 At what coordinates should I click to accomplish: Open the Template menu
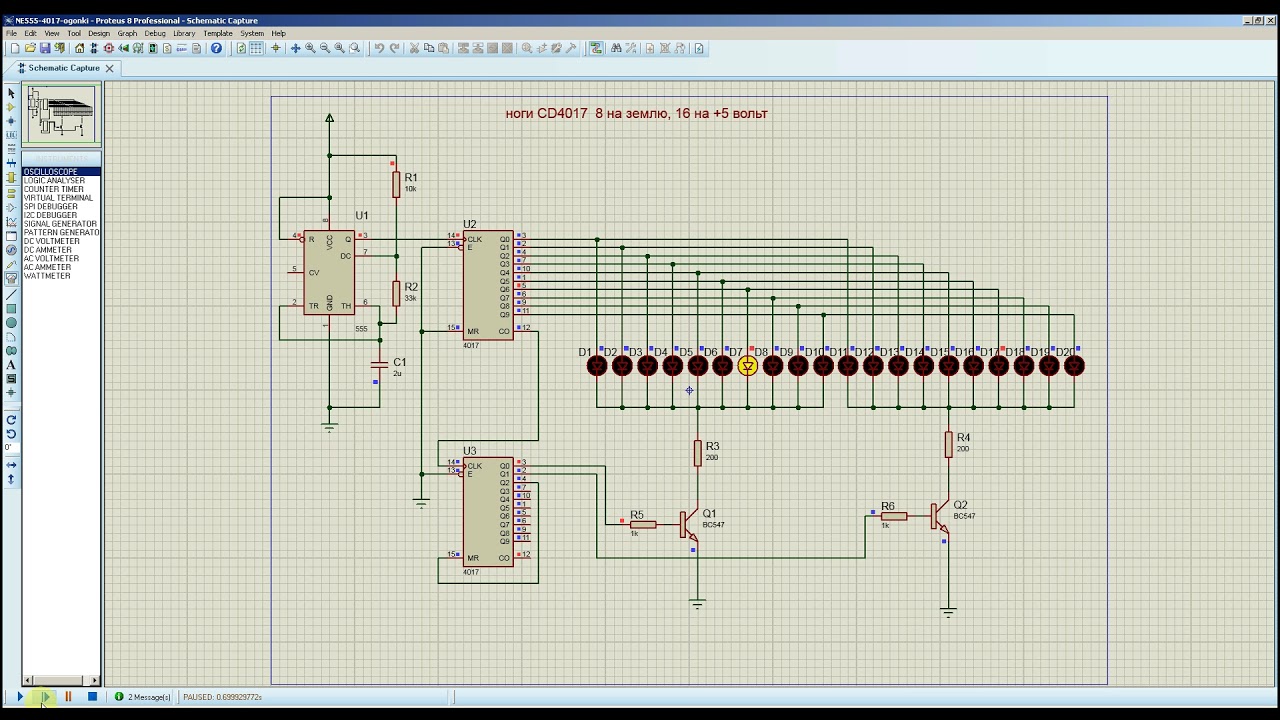tap(218, 33)
